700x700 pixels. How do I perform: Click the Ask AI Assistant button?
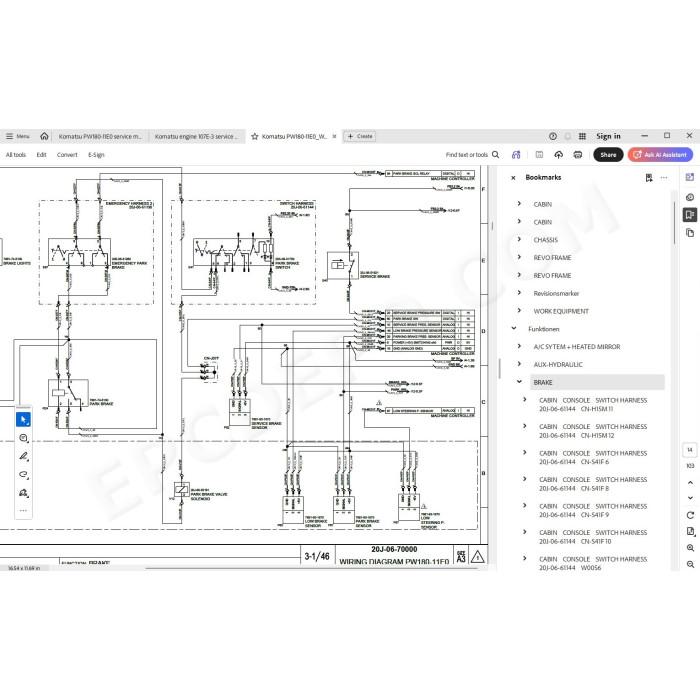[660, 154]
